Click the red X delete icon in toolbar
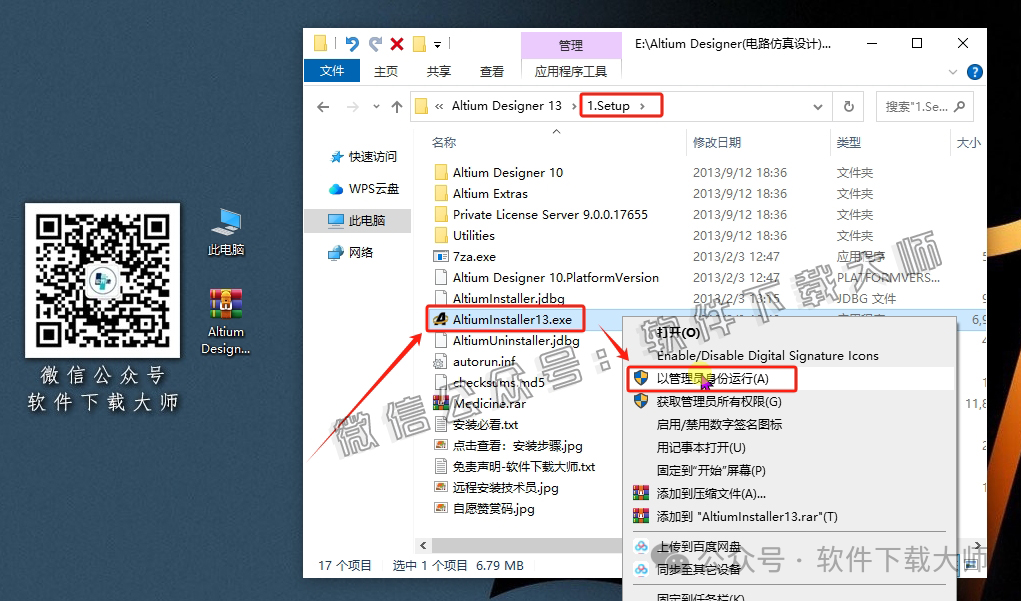 [x=396, y=44]
